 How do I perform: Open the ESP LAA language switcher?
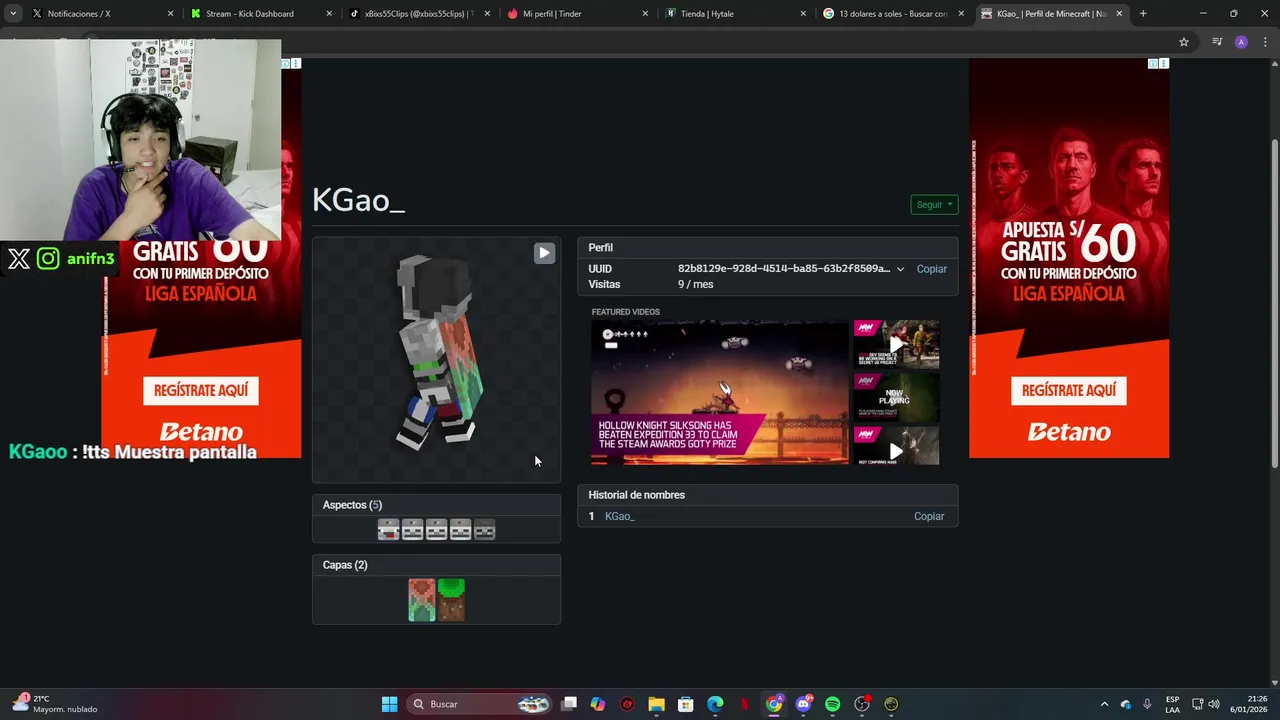tap(1172, 704)
